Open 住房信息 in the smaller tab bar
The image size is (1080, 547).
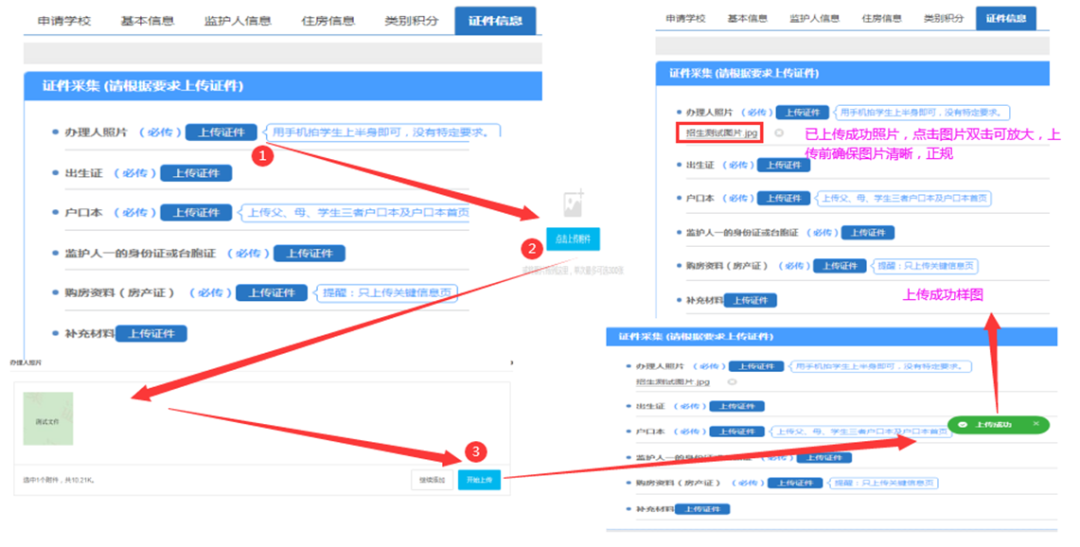tap(882, 19)
